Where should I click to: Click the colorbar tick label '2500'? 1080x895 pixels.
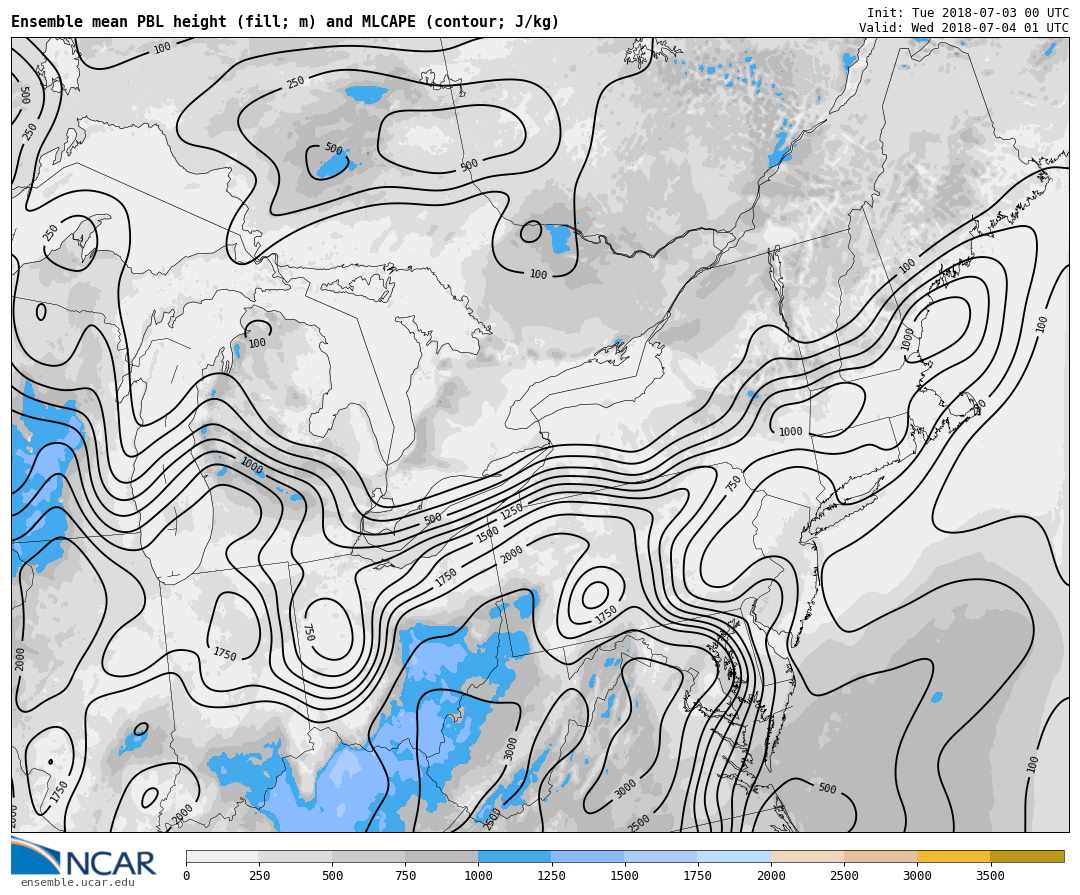tap(844, 876)
